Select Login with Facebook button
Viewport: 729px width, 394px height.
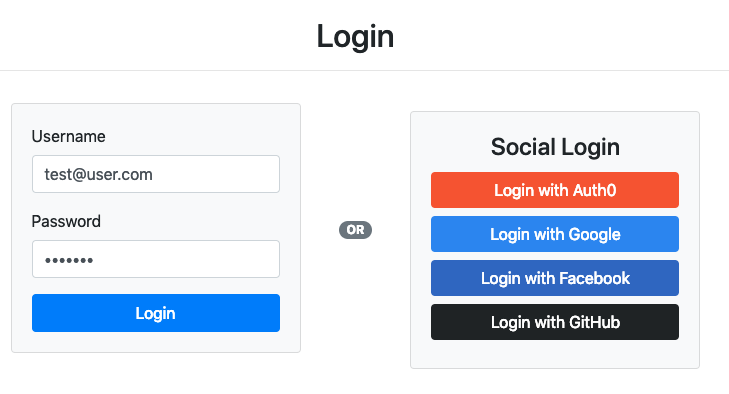point(555,278)
